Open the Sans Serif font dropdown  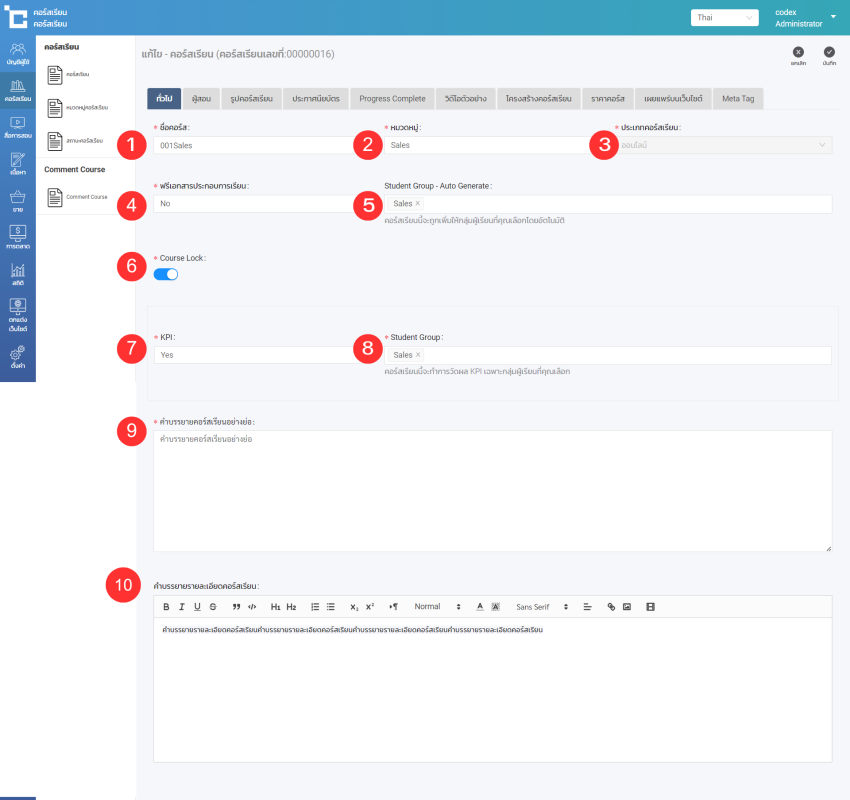(541, 607)
